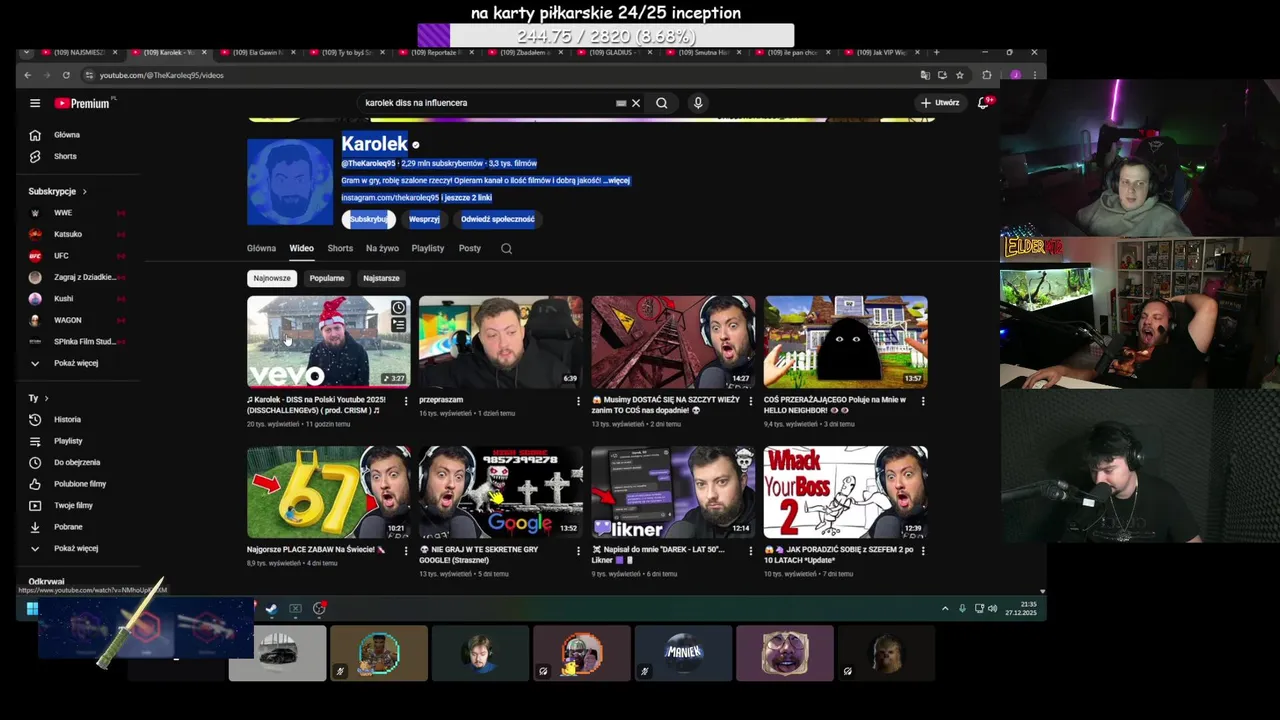This screenshot has width=1280, height=720.
Task: Open the Chrome profile avatar
Action: [1015, 75]
